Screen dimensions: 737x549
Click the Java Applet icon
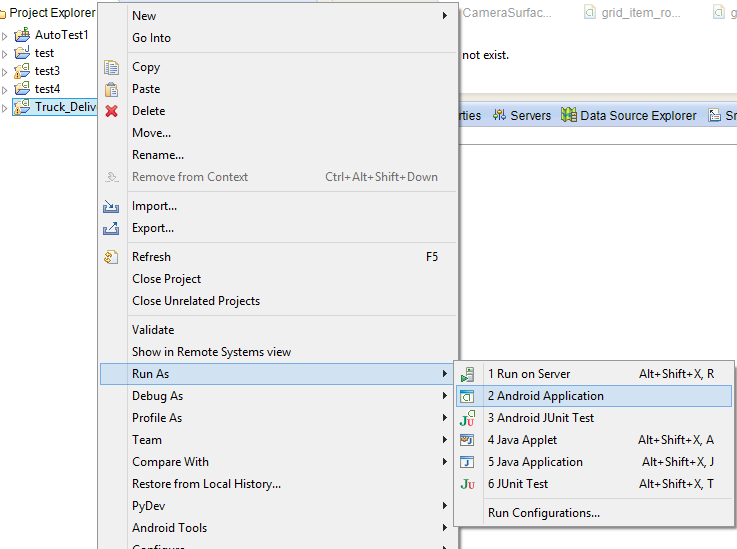pos(467,440)
